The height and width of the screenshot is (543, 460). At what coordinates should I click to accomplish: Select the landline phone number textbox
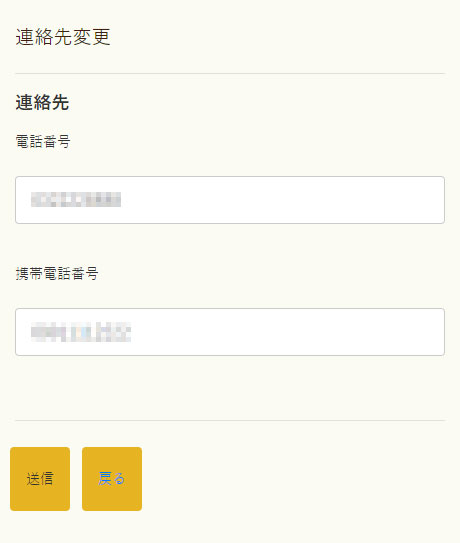(230, 200)
